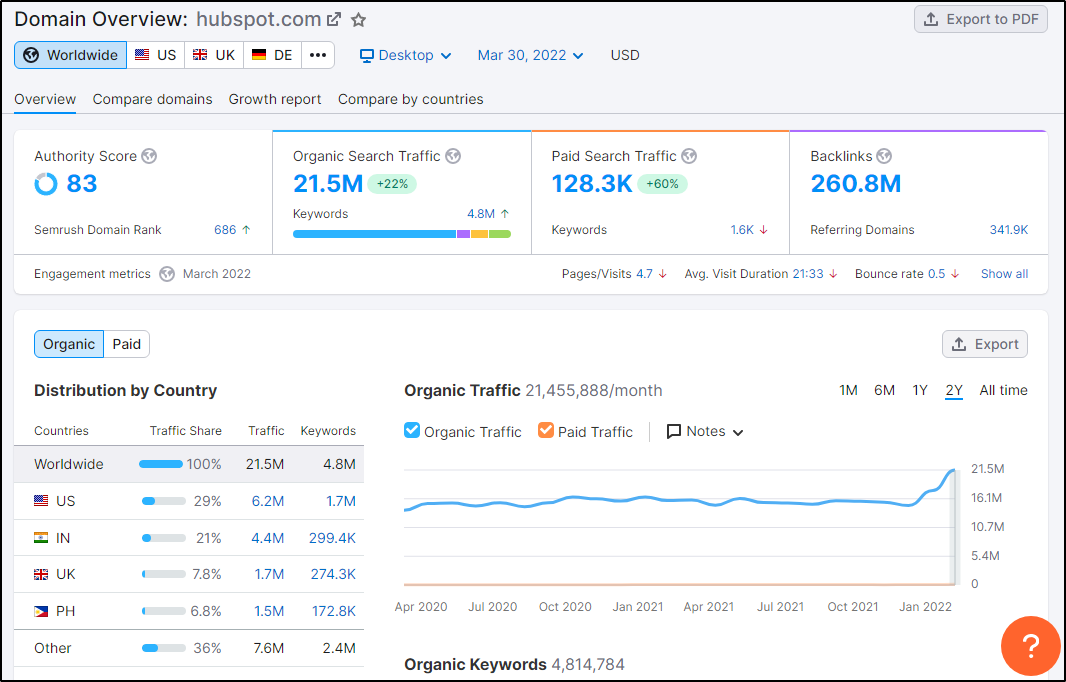1066x682 pixels.
Task: Star the domain as favorite
Action: (x=359, y=20)
